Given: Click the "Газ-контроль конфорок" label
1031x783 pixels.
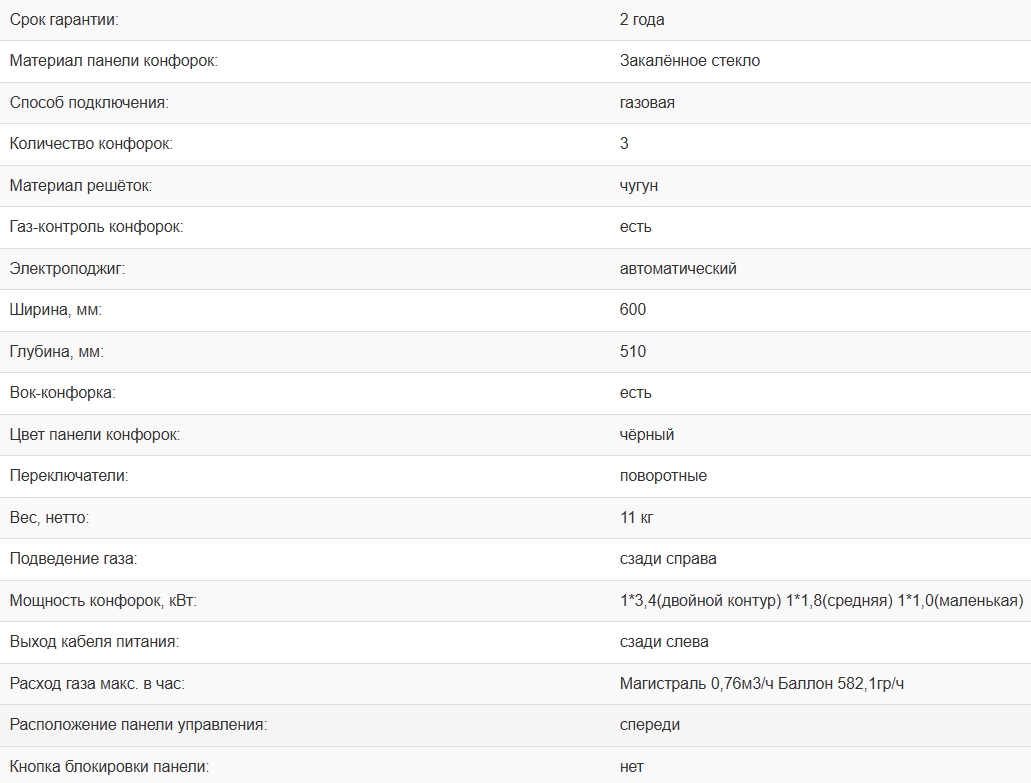Looking at the screenshot, I should point(96,227).
